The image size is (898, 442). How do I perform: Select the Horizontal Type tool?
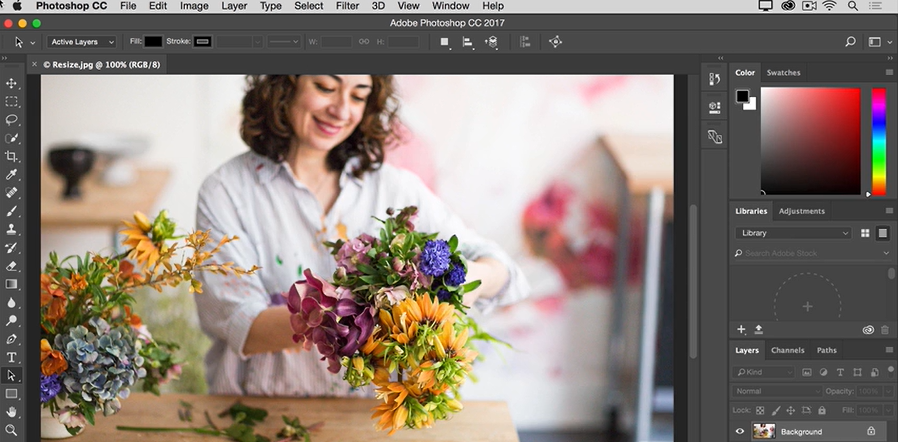tap(11, 357)
